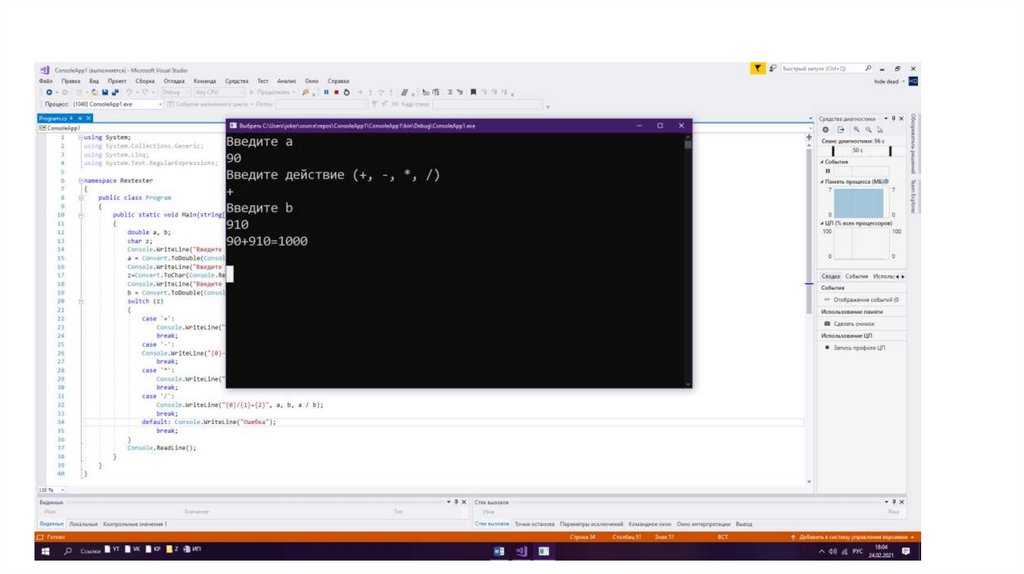
Task: Select the Program.cs editor tab
Action: pyautogui.click(x=53, y=118)
